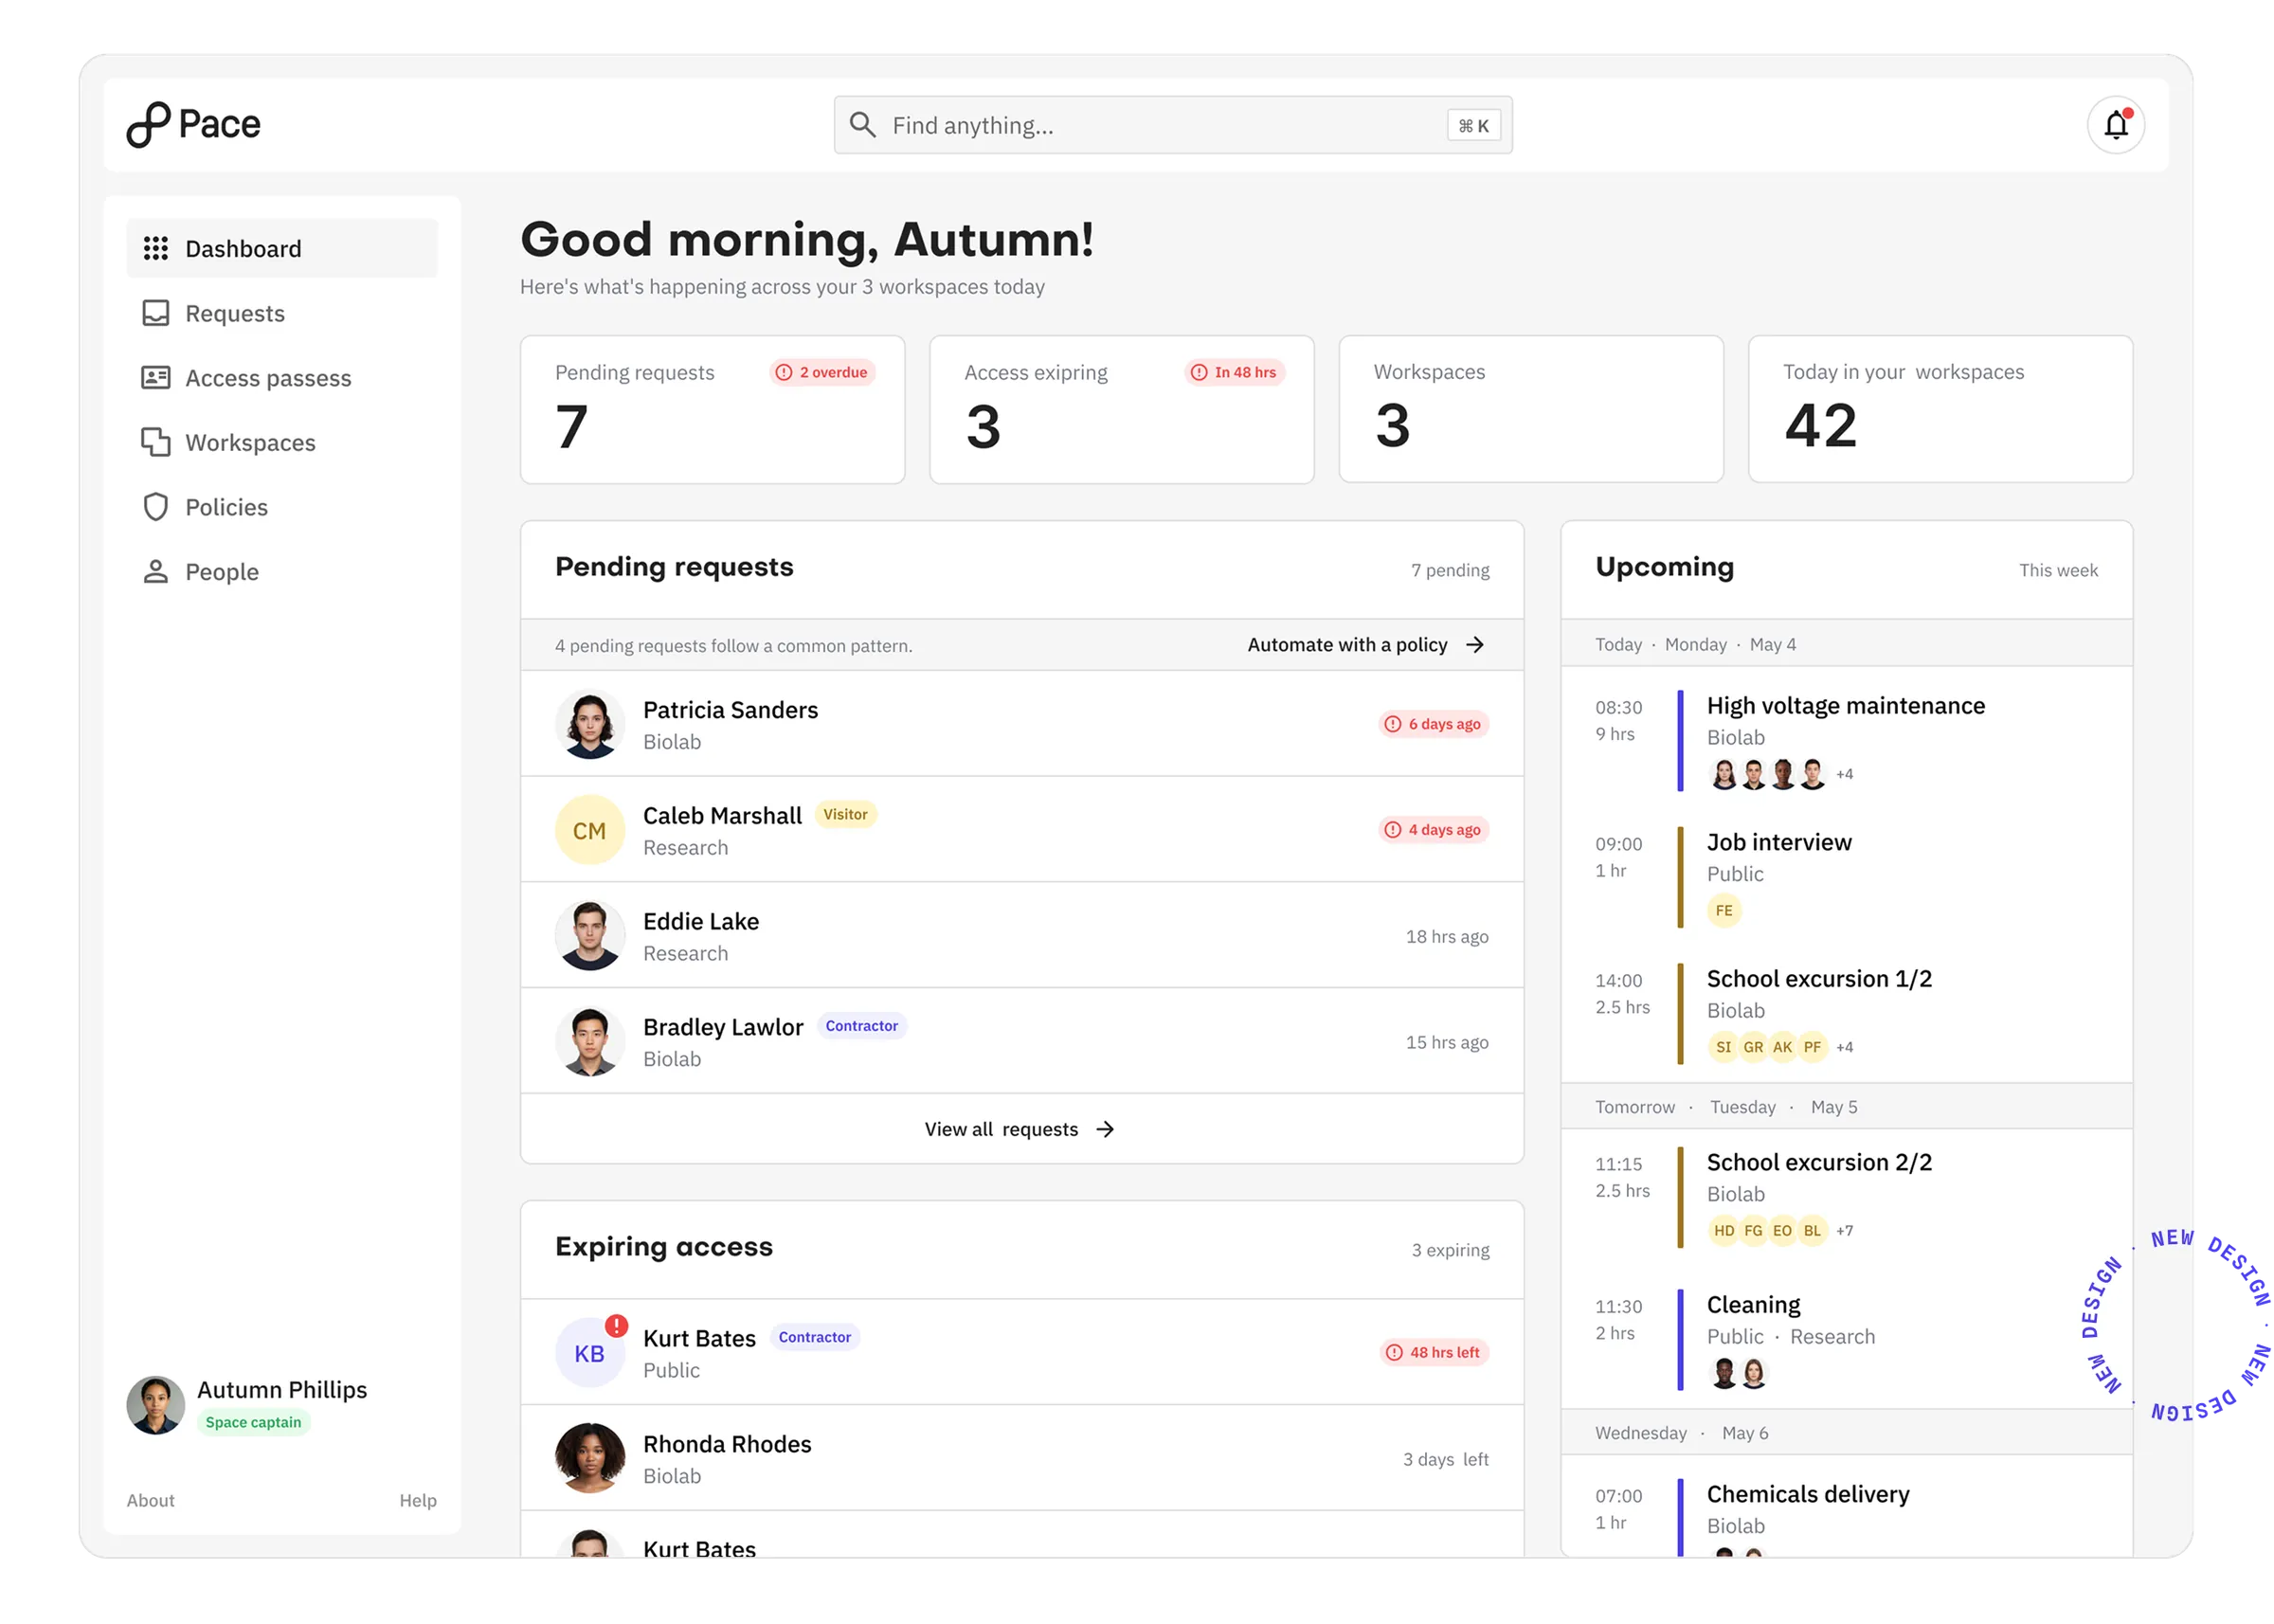Click the PF attendee badge on School excursion 1/2
This screenshot has height=1624, width=2274.
click(1812, 1047)
